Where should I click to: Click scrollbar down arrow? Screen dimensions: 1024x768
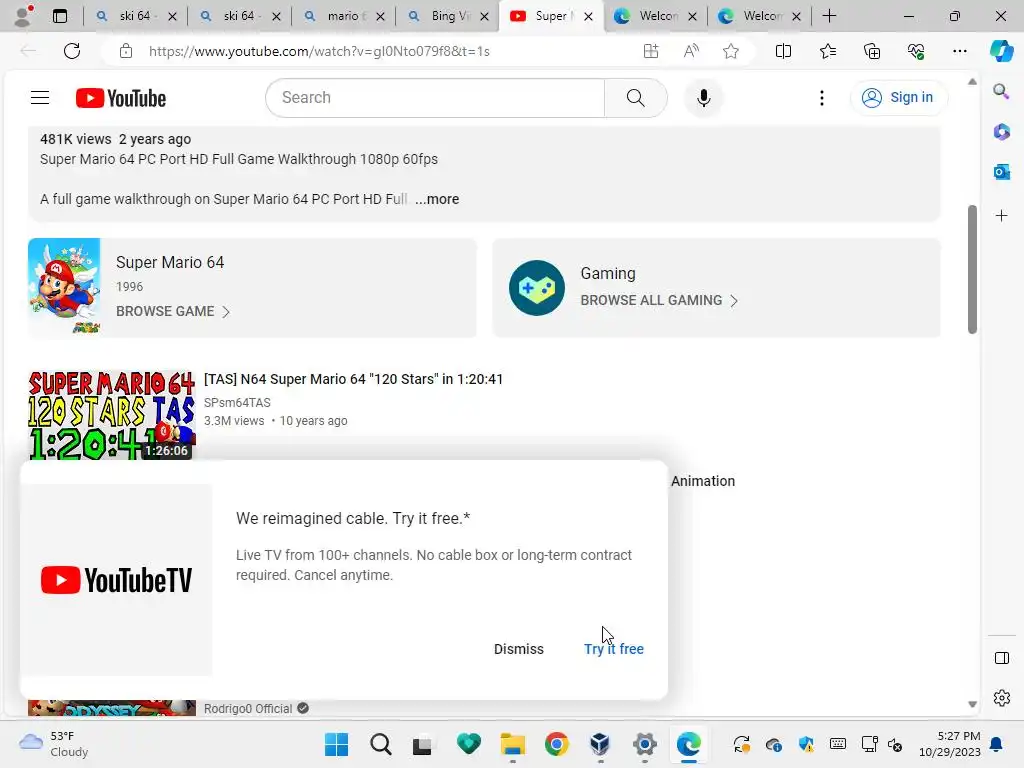pyautogui.click(x=972, y=705)
